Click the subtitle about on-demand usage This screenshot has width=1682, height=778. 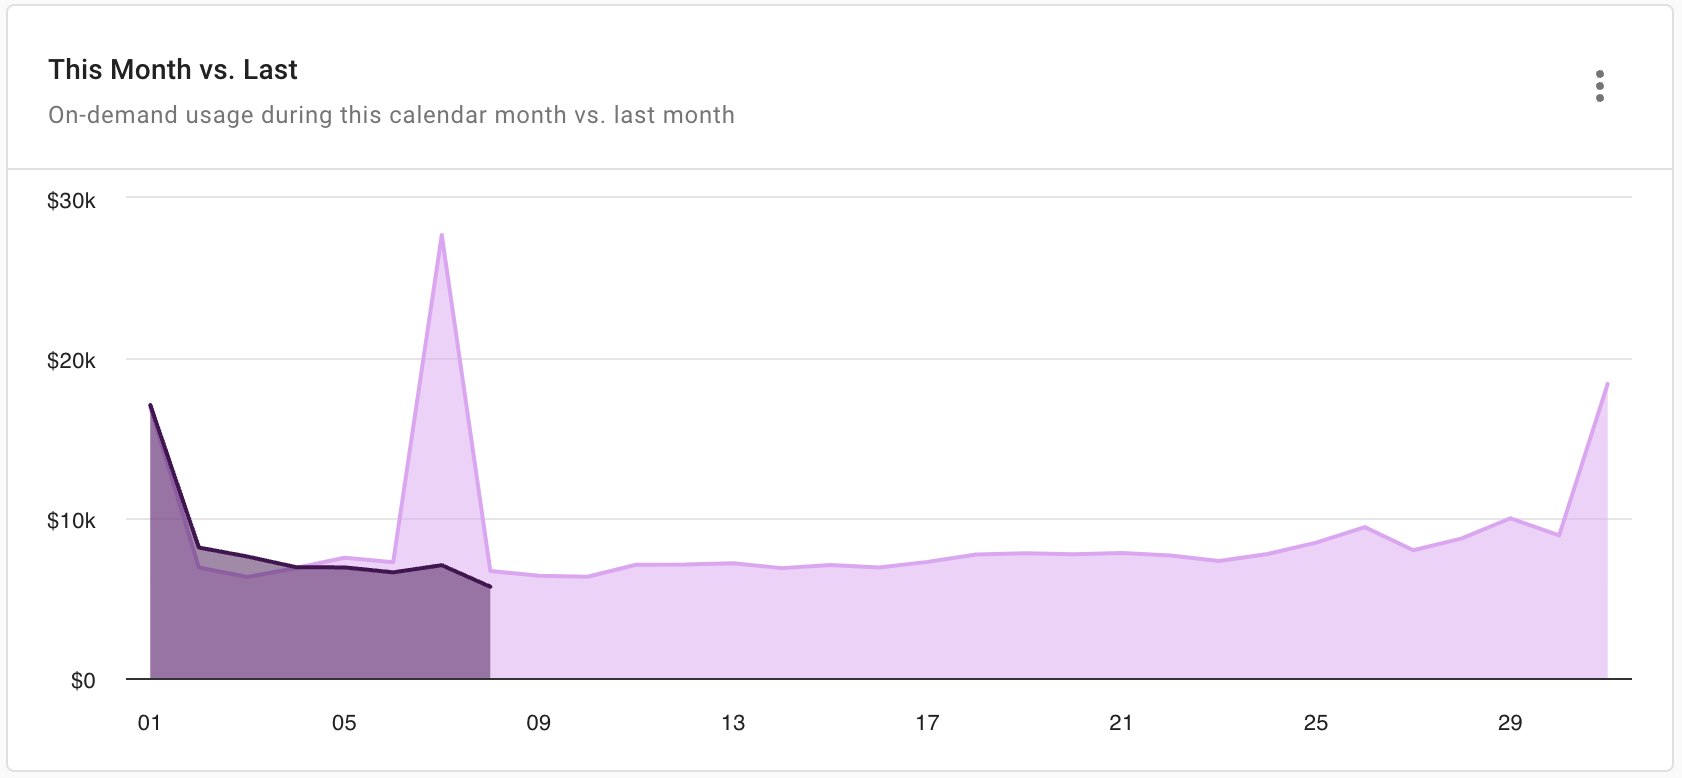coord(391,115)
